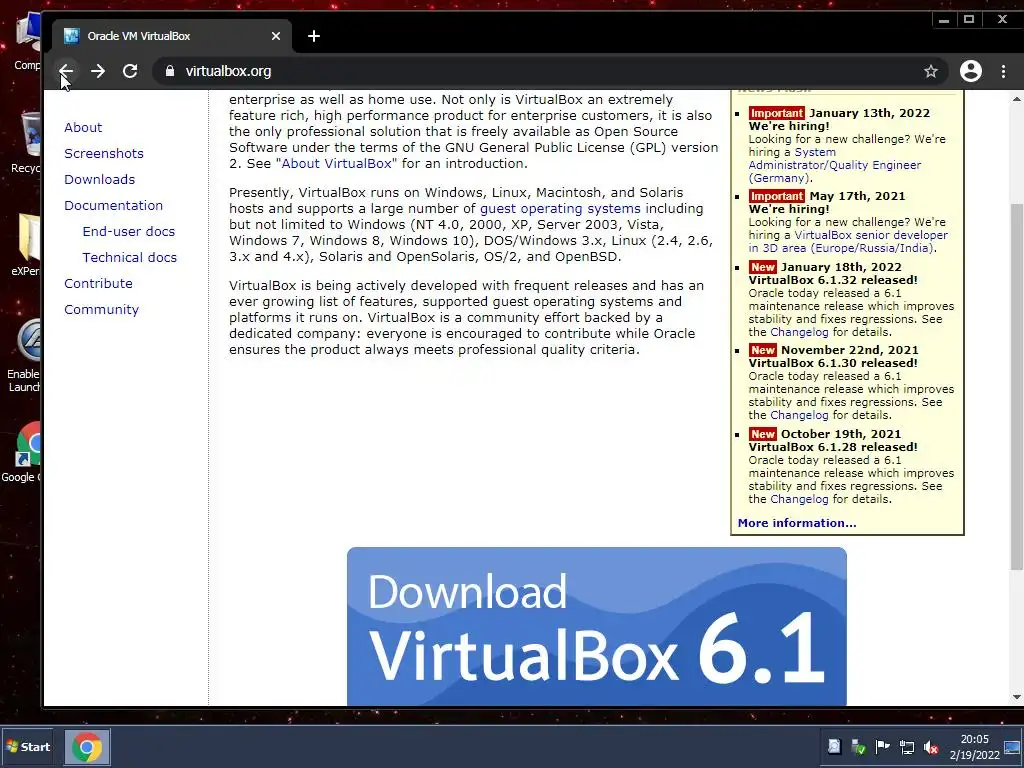The width and height of the screenshot is (1024, 768).
Task: Open the About sidebar link
Action: (x=83, y=127)
